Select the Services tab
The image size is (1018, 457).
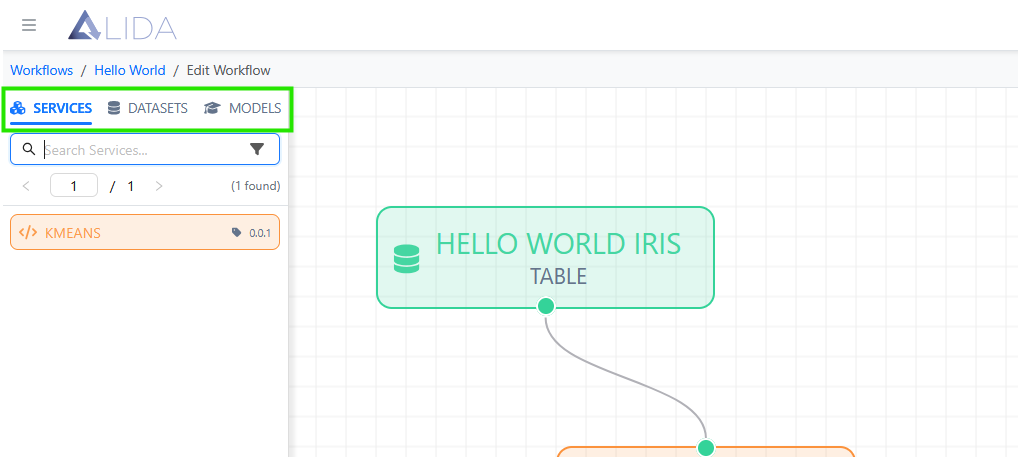pos(51,108)
